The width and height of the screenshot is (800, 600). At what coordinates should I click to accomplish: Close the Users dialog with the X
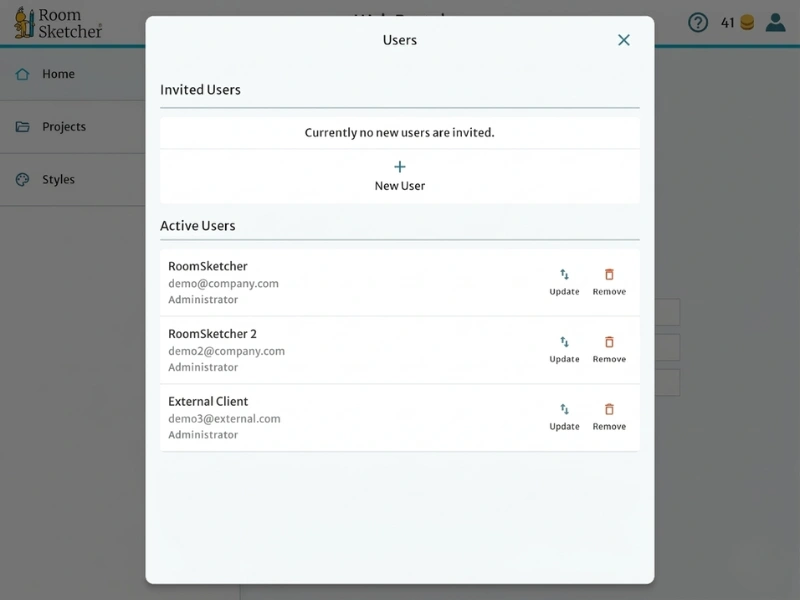(x=623, y=40)
